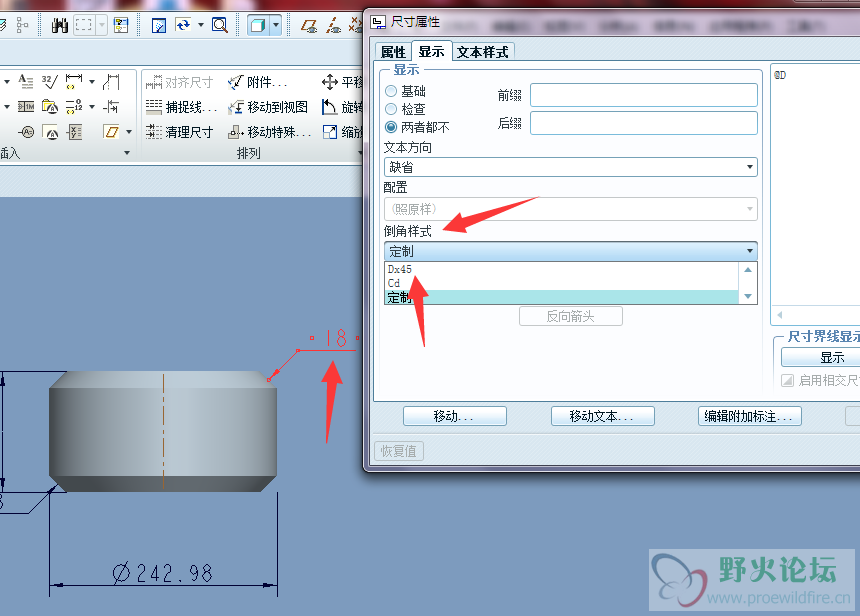Viewport: 860px width, 616px height.
Task: Toggle the shaded display style cube icon
Action: coord(258,25)
